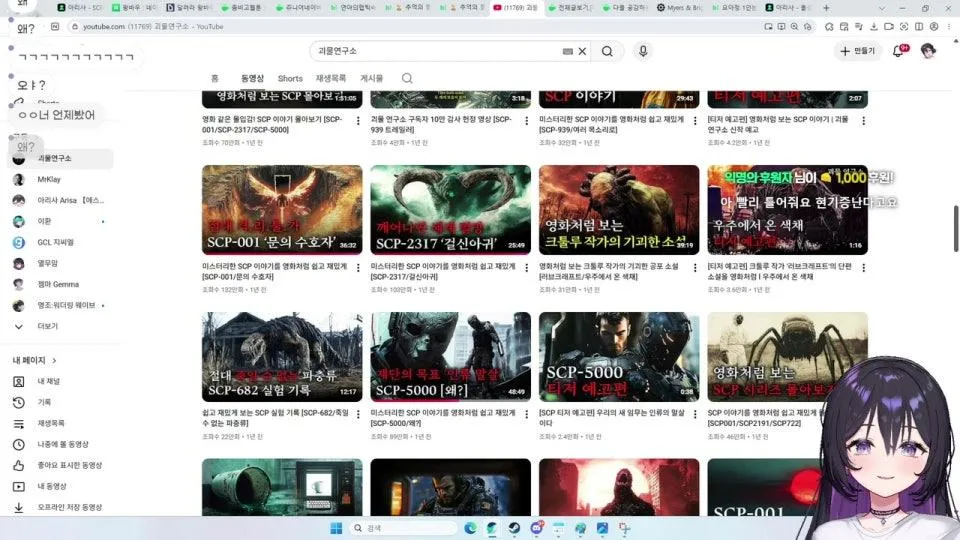
Task: Play the SCP-5000 티저 예고편 thumbnail
Action: tap(618, 357)
